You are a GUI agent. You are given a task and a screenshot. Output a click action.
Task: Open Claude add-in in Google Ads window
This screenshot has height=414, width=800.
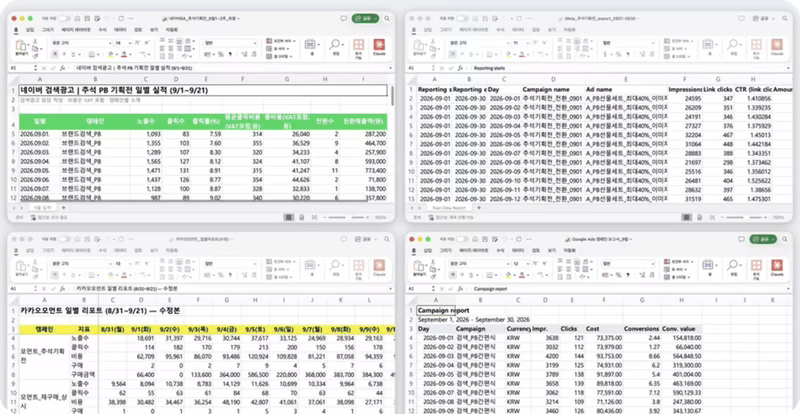pos(777,266)
